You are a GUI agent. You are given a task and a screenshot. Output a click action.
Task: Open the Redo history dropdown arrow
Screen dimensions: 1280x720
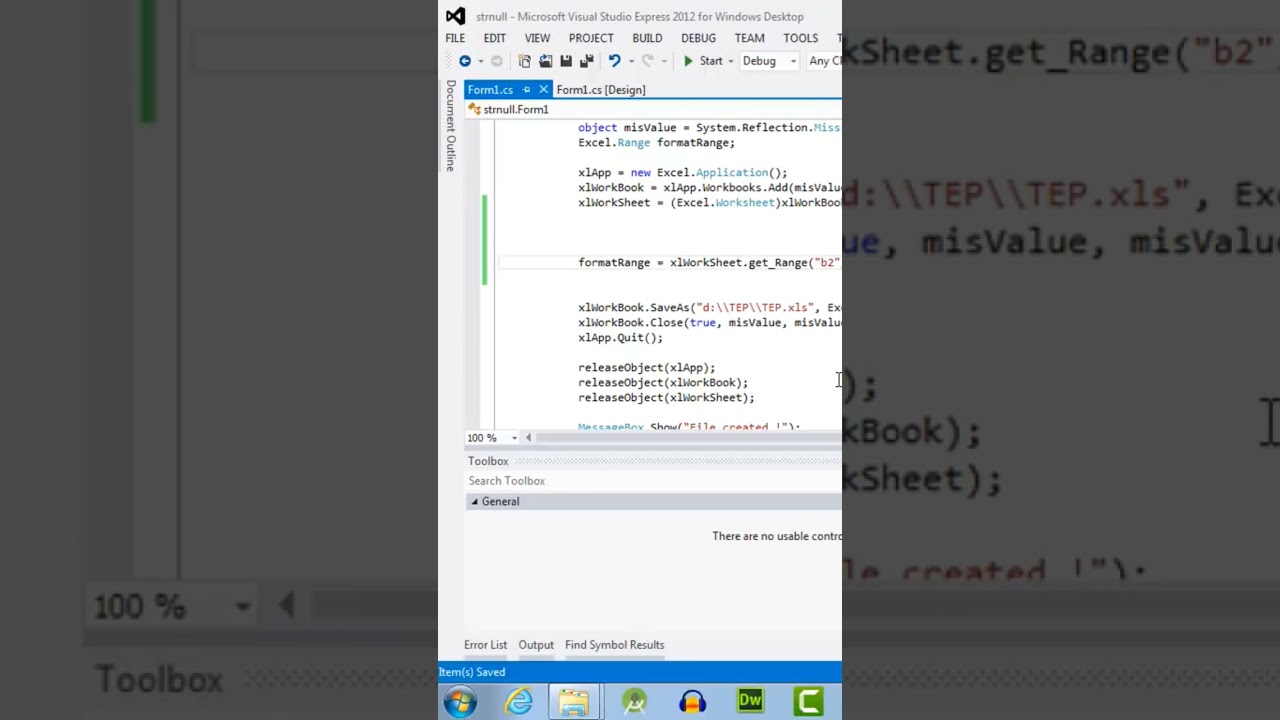coord(663,61)
